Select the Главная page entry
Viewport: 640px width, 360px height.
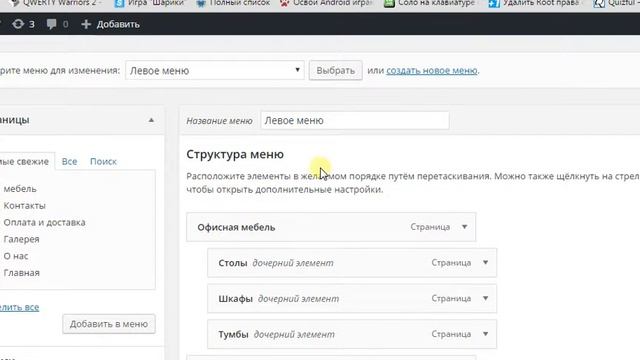[22, 272]
